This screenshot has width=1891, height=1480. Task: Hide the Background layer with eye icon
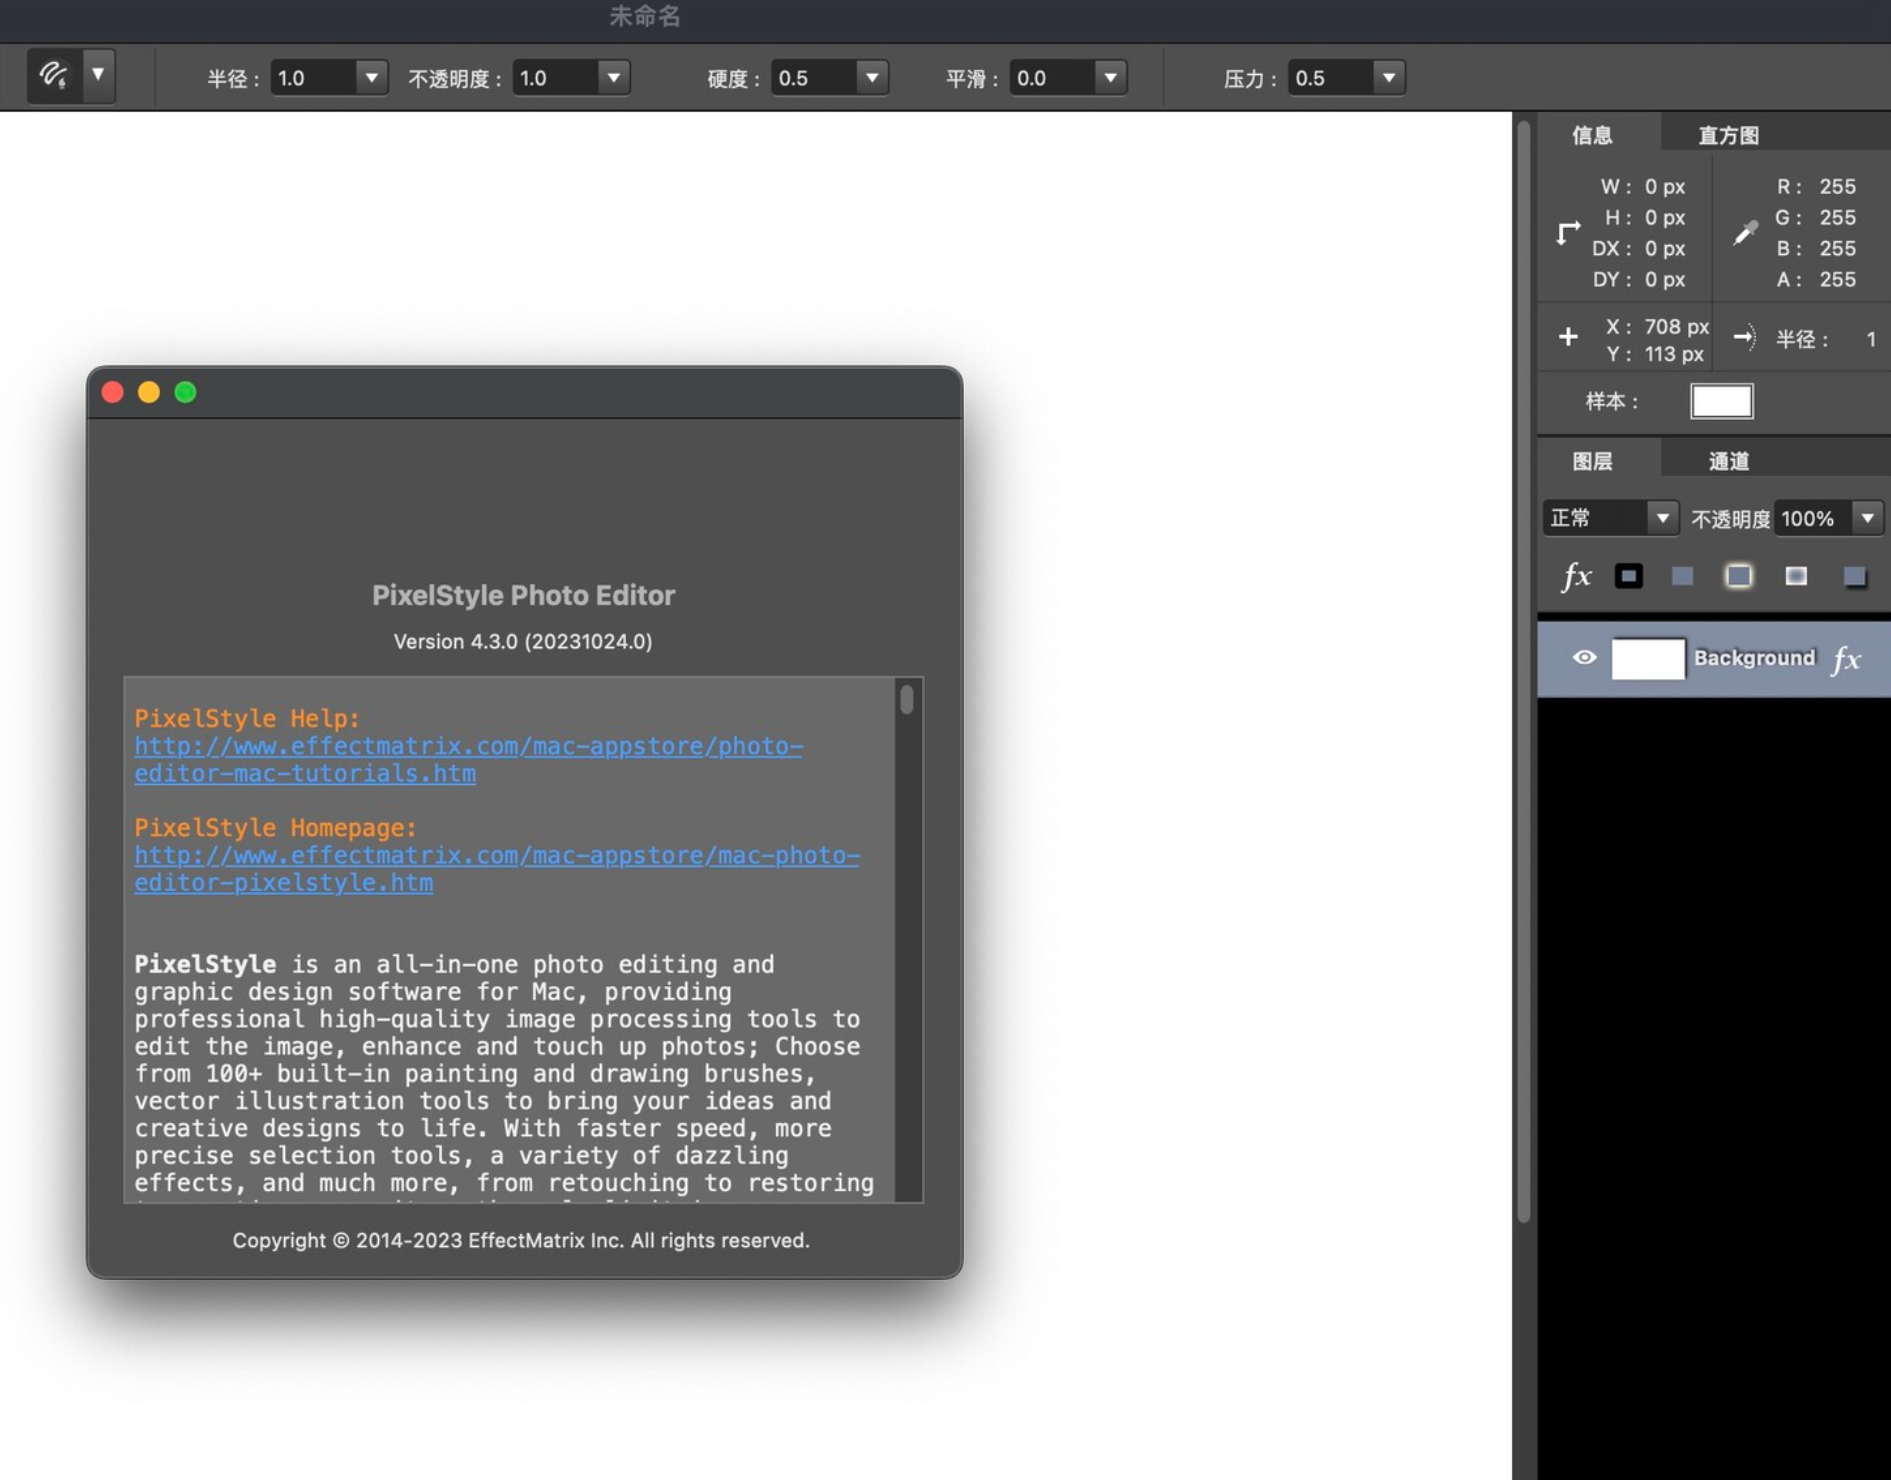(1584, 657)
